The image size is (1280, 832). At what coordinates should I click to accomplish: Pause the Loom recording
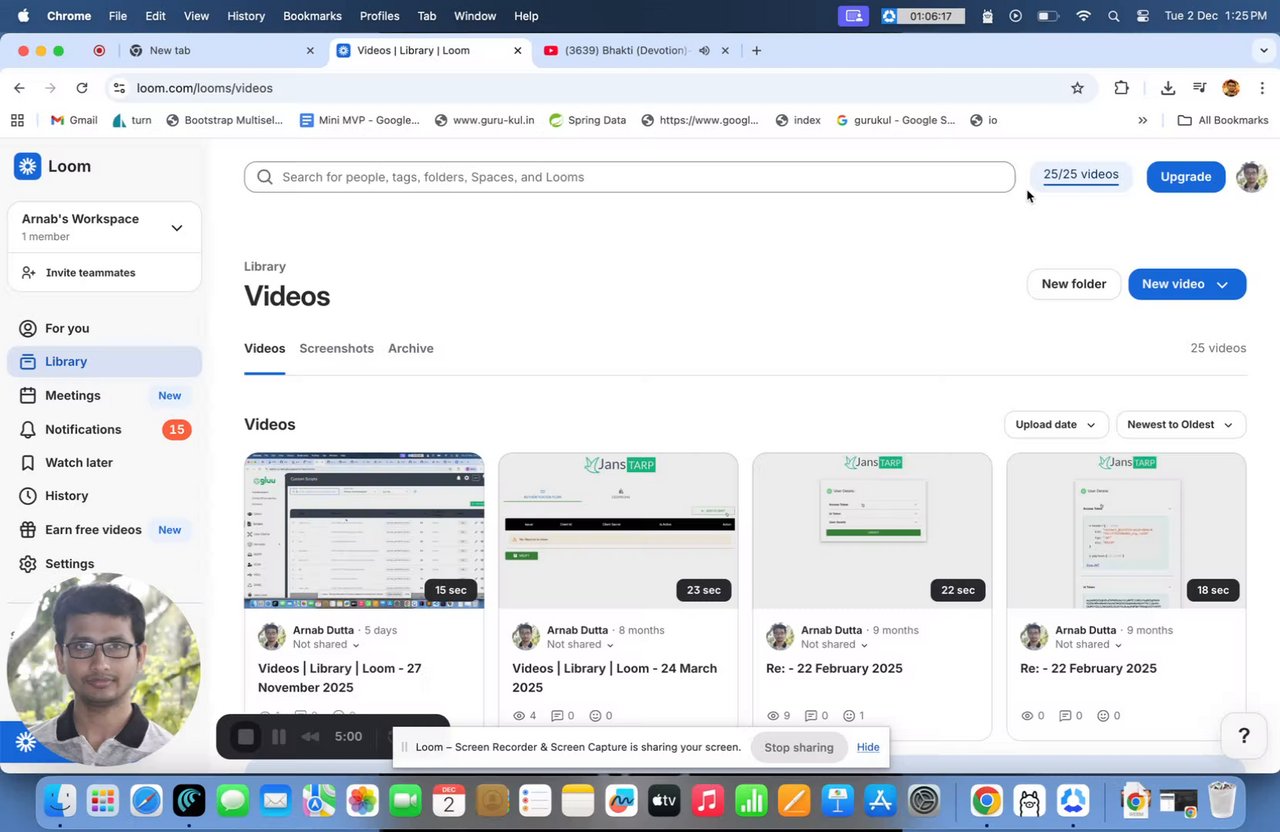click(279, 737)
